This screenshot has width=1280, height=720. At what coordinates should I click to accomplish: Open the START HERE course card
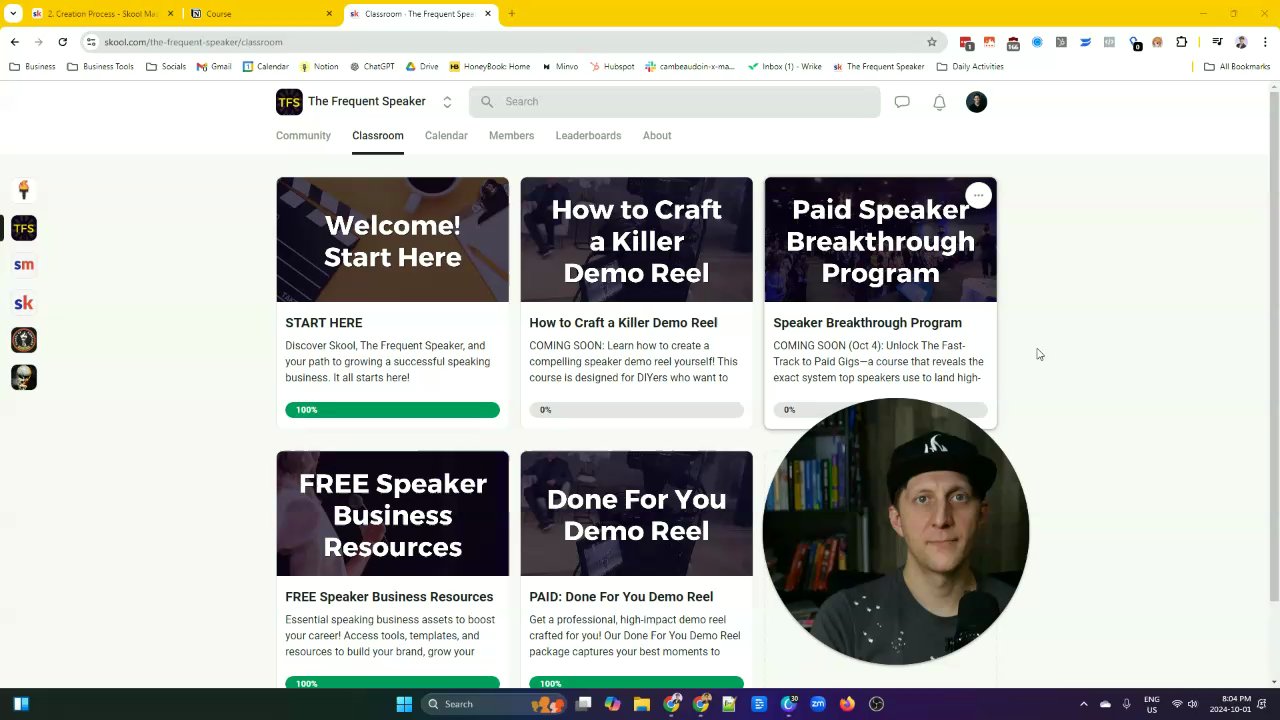[392, 240]
